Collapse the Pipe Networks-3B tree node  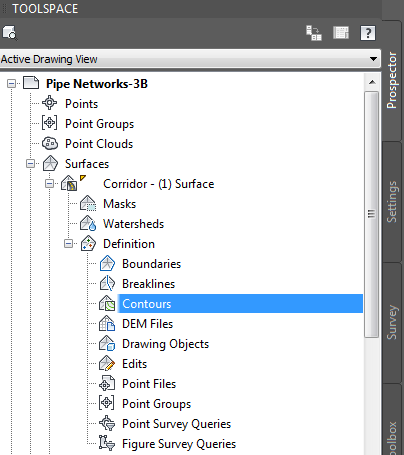(x=12, y=83)
